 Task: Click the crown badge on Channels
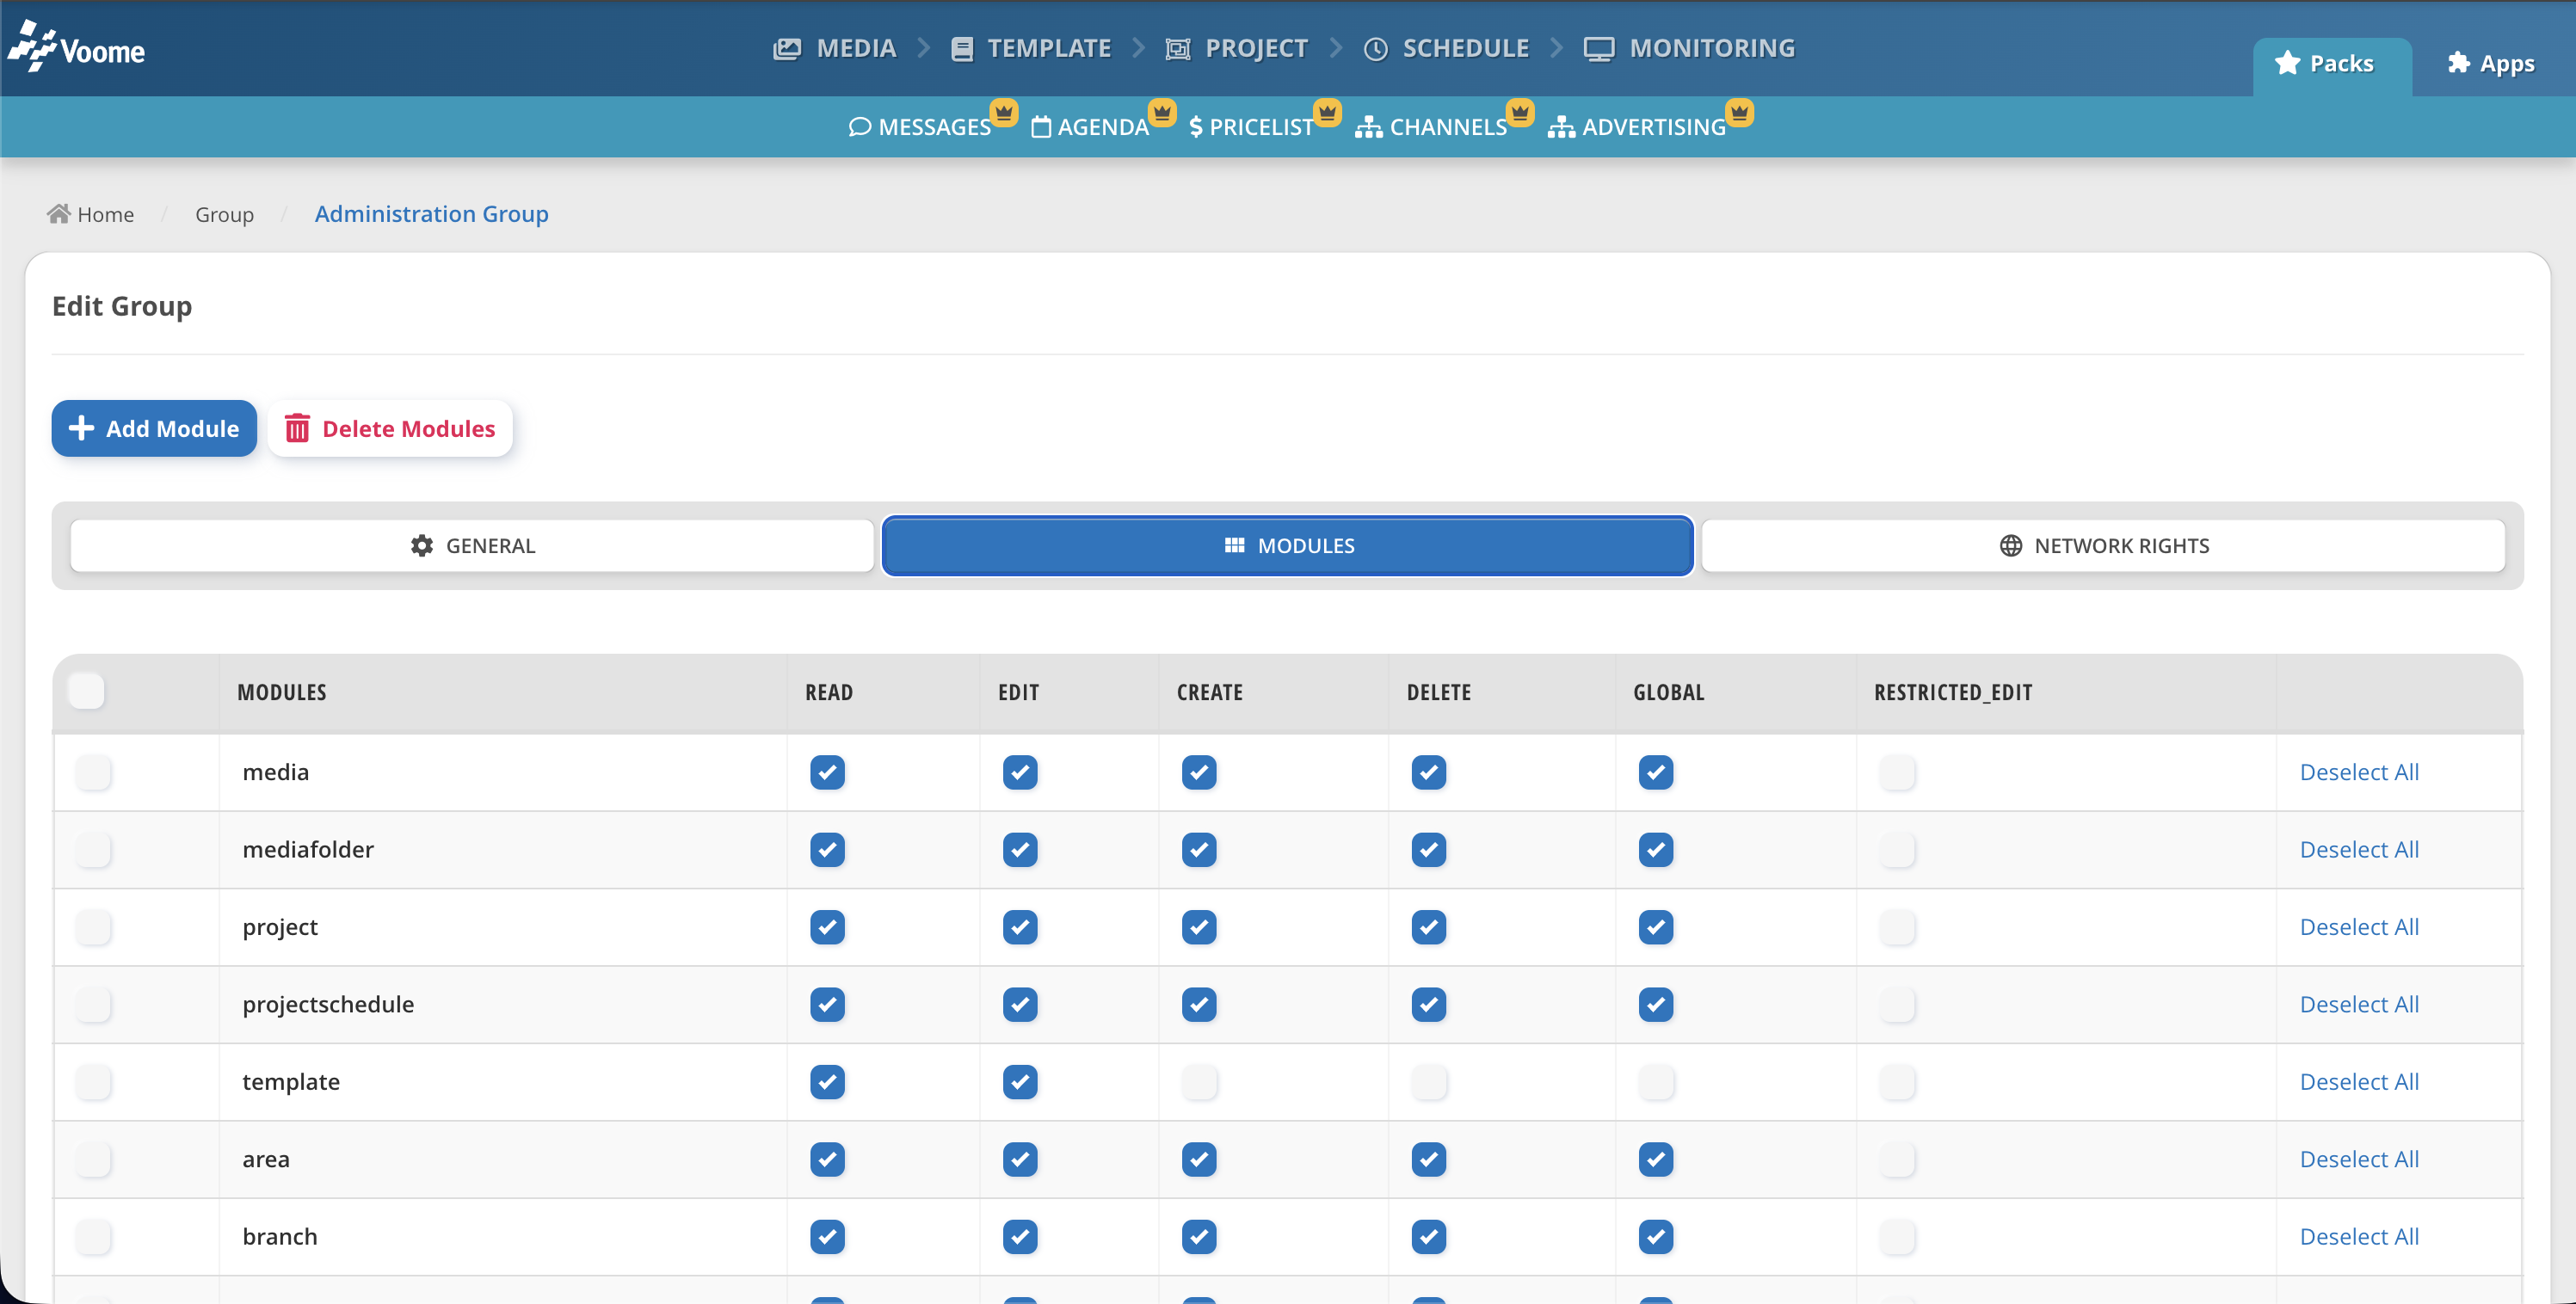(x=1520, y=112)
